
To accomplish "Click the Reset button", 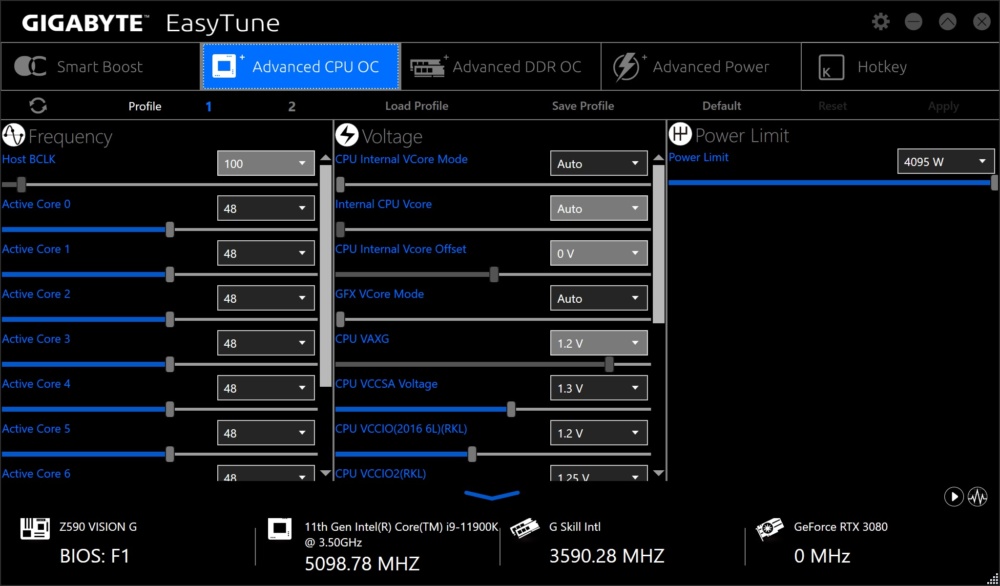I will click(832, 106).
